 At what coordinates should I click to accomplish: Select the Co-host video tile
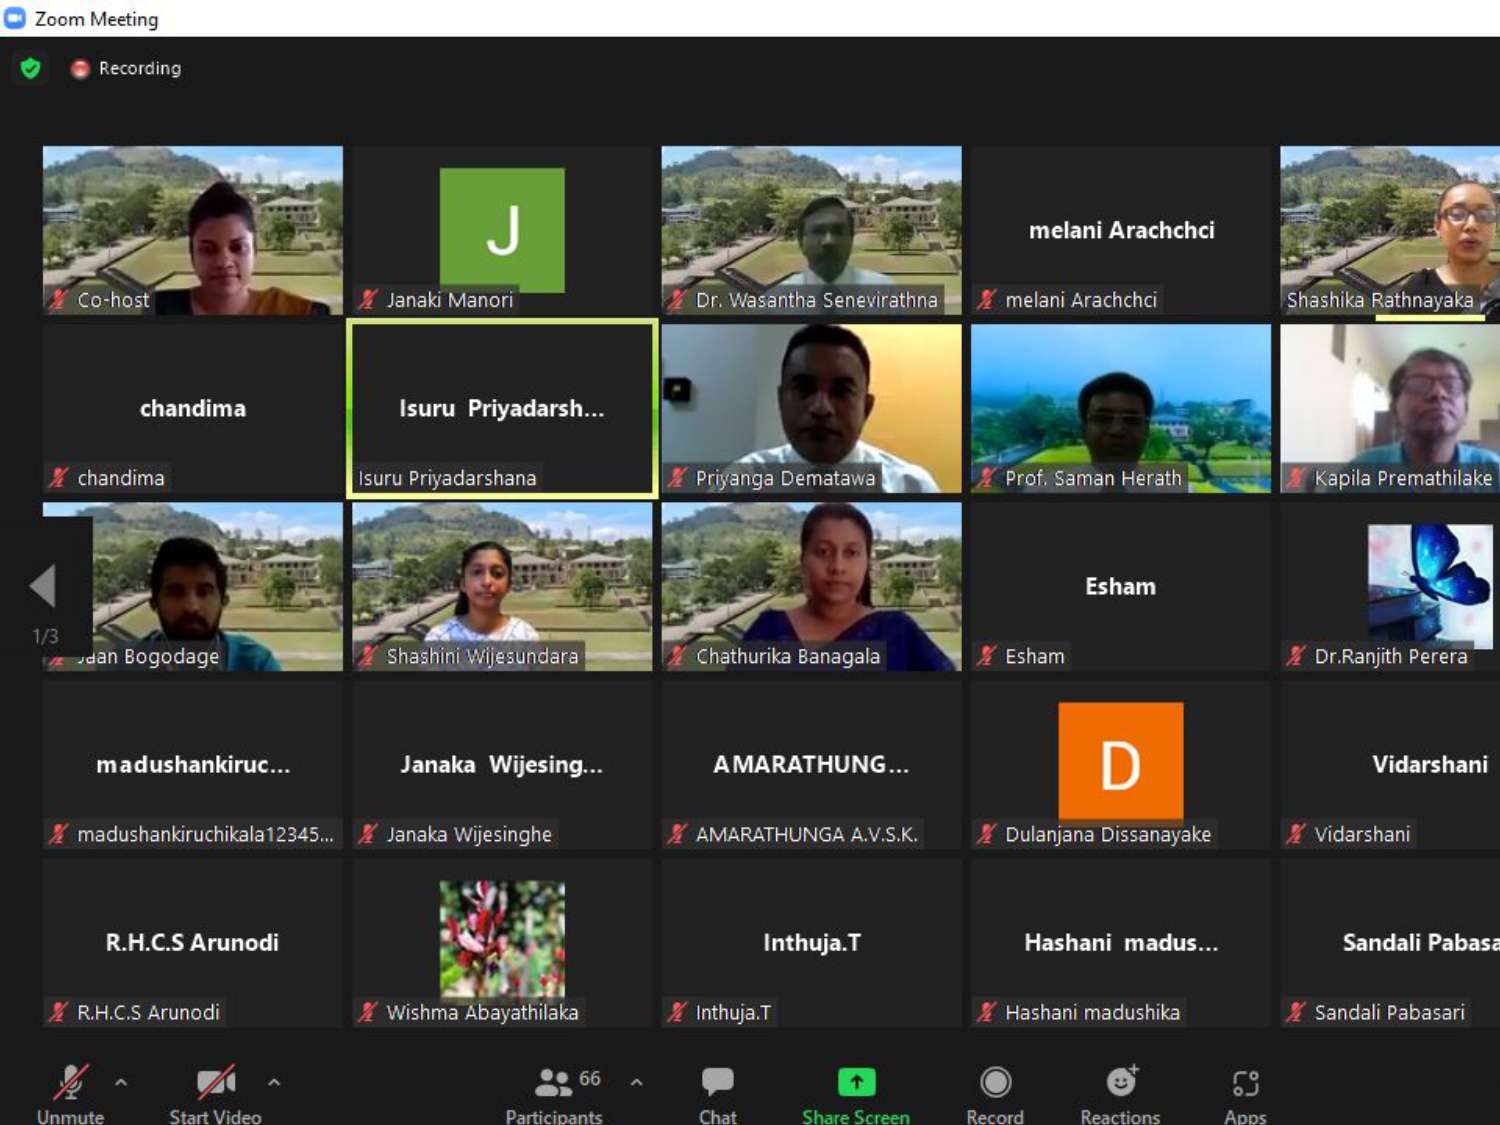pos(193,231)
